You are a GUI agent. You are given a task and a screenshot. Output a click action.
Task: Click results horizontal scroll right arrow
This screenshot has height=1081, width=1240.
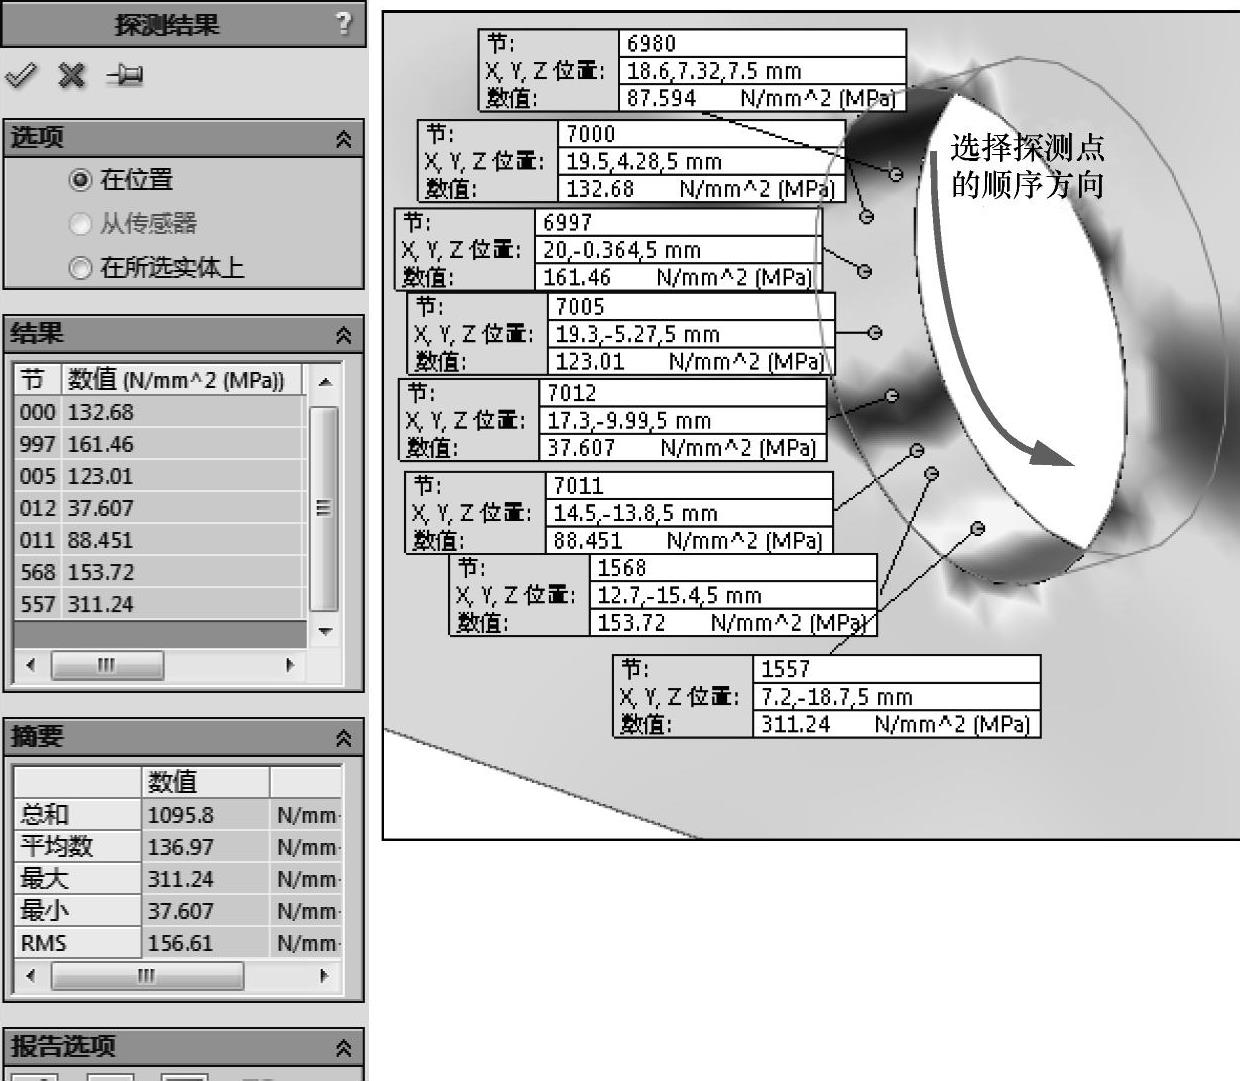(291, 664)
